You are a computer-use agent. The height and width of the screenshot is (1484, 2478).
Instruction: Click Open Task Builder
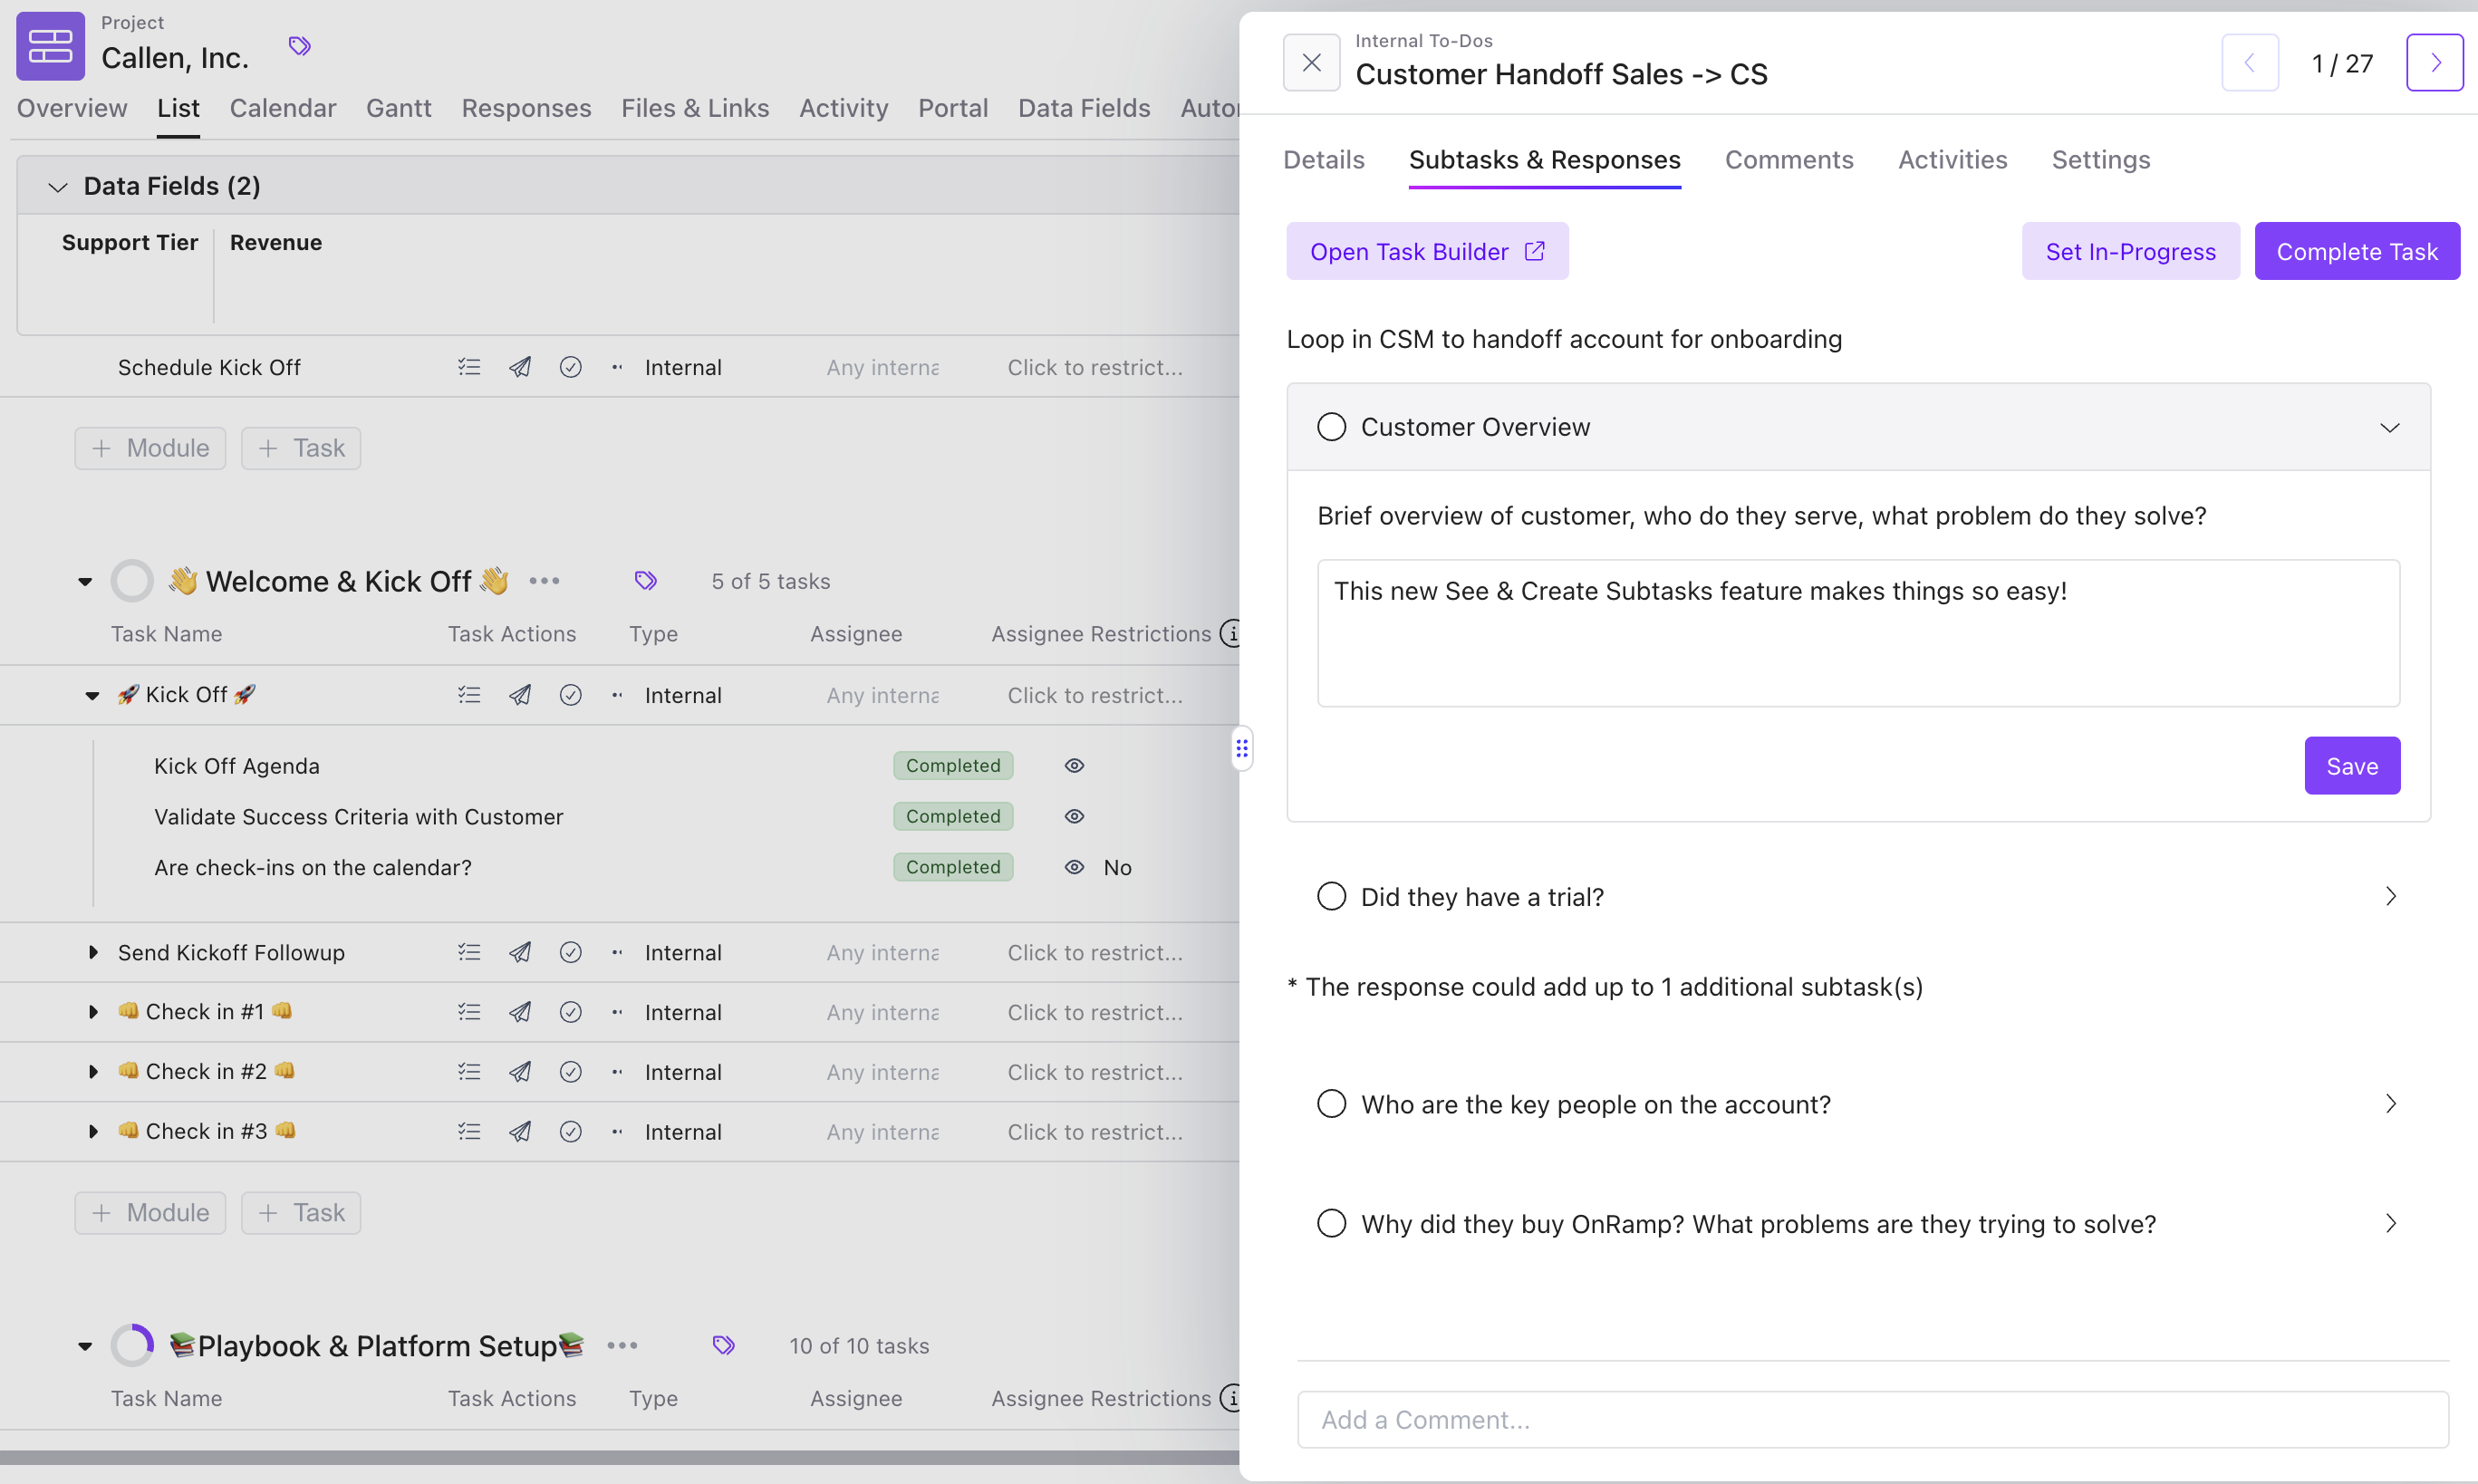pos(1427,251)
